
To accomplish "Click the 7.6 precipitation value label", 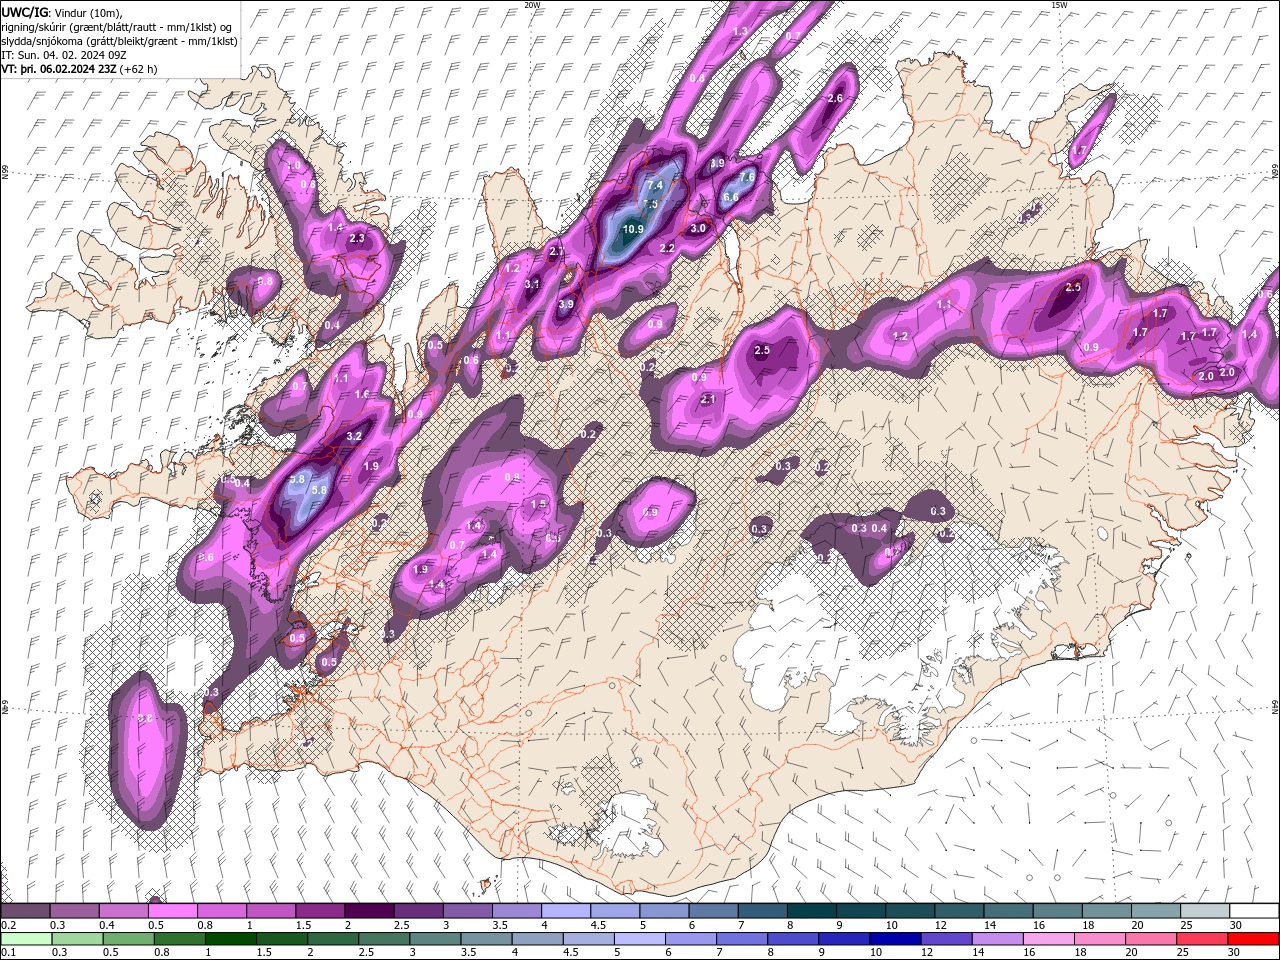I will click(747, 177).
